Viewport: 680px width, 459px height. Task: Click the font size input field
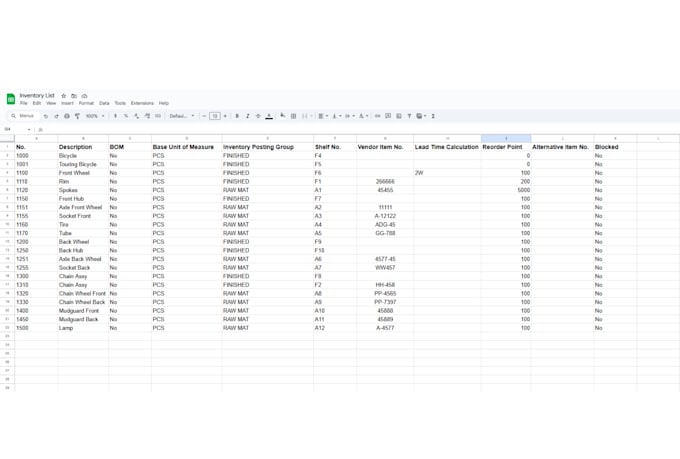(215, 116)
